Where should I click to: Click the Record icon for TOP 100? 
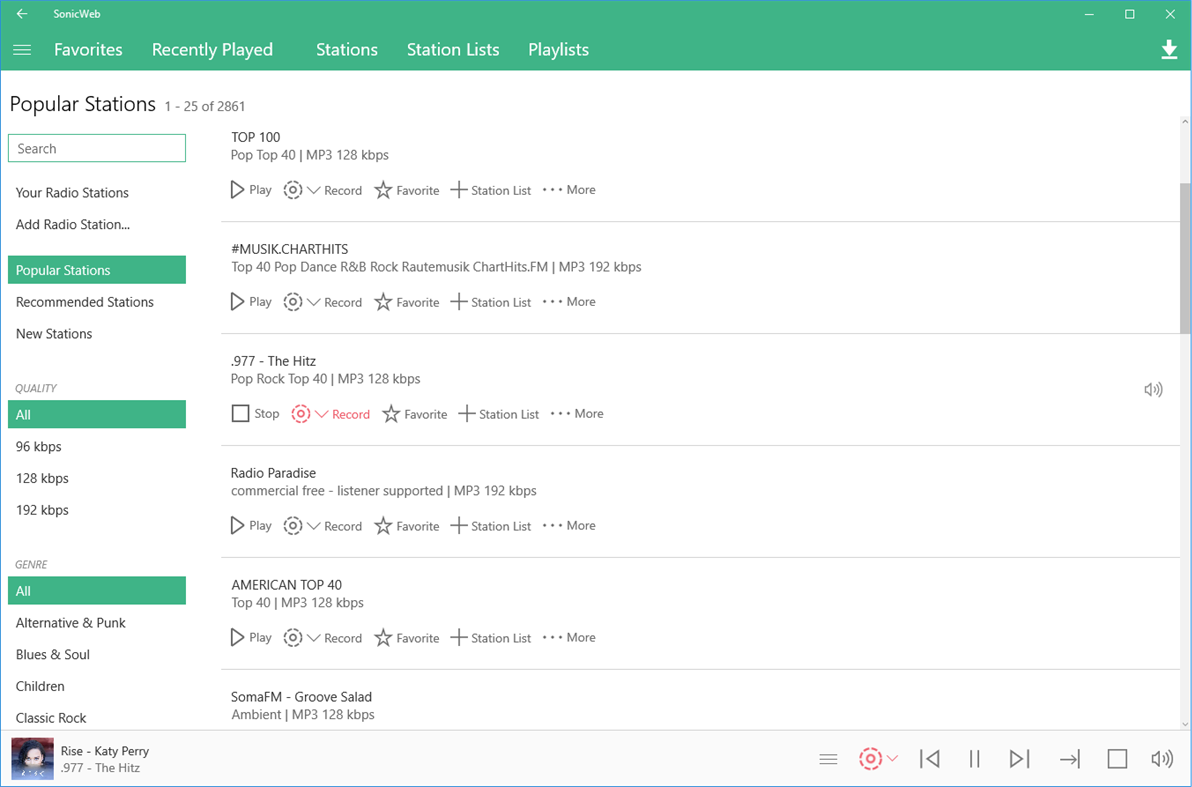293,189
